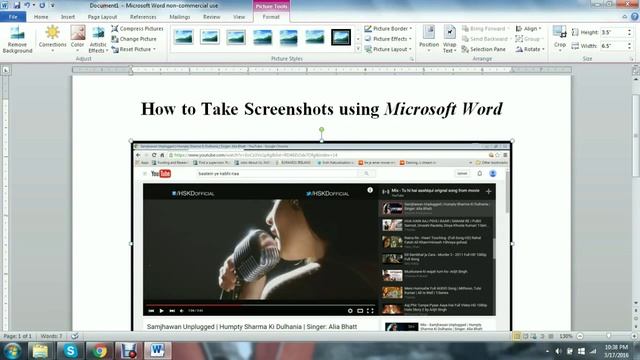Click the proofing check icon in status bar
The image size is (640, 360).
tap(75, 336)
